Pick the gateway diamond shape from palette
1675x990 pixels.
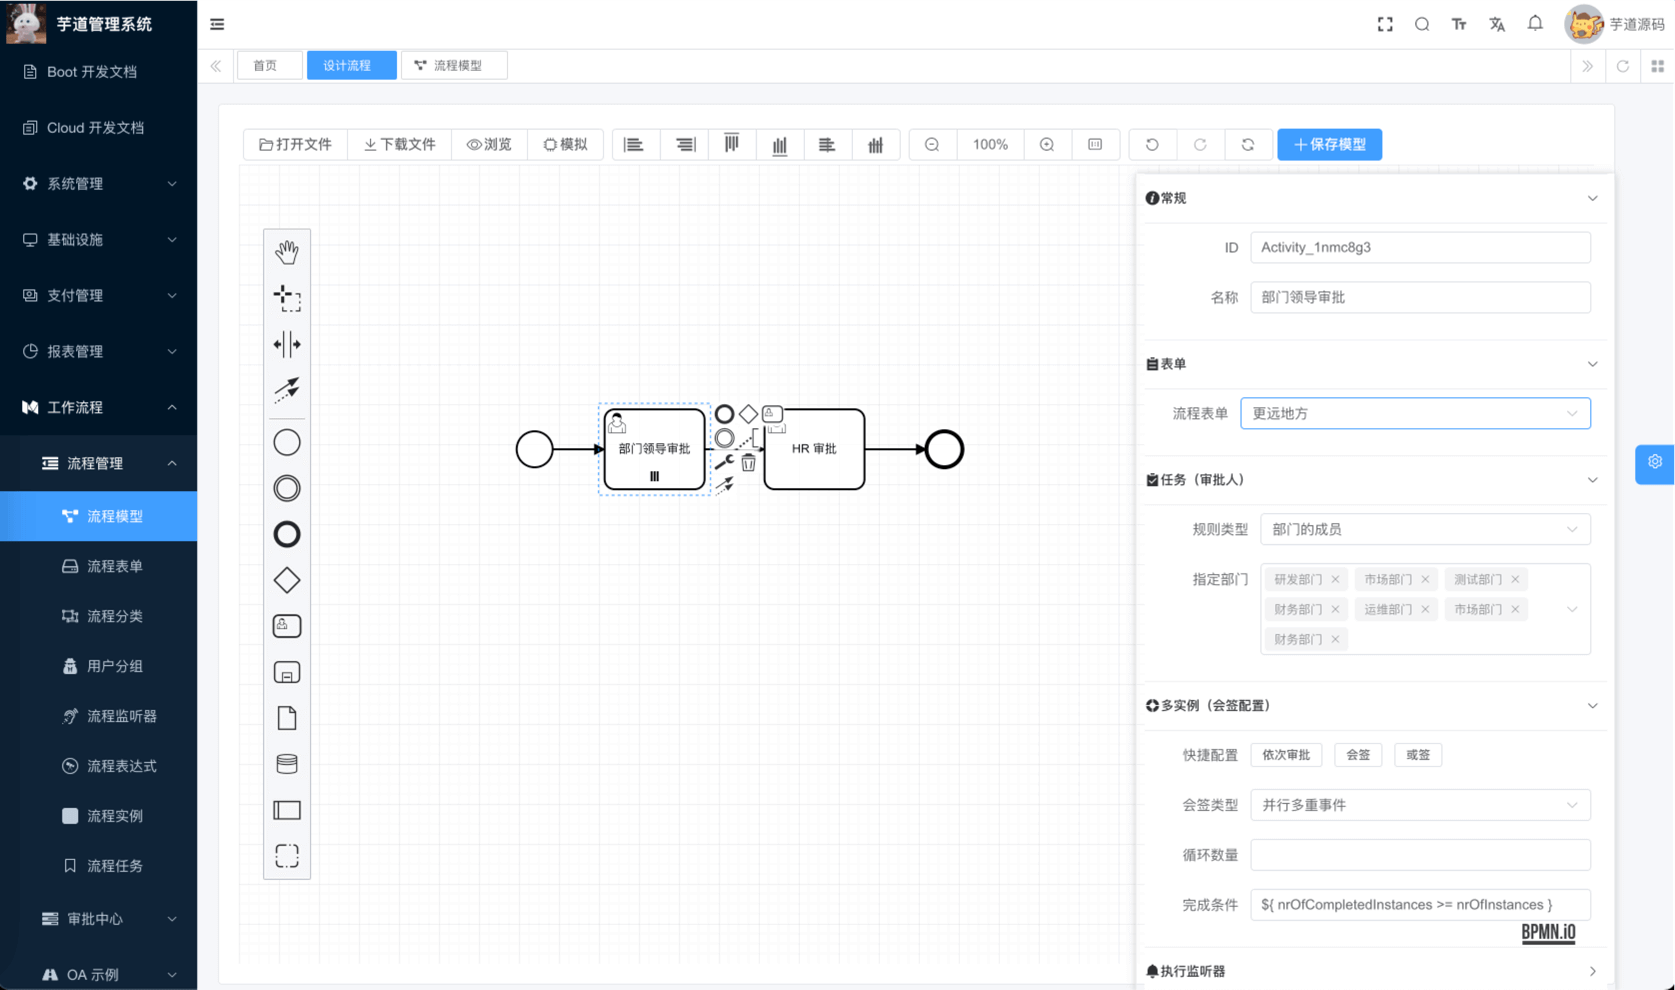(x=287, y=579)
